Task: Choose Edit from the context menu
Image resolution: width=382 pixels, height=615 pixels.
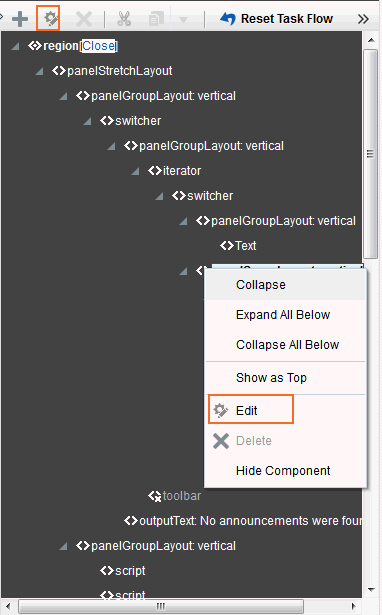Action: click(246, 410)
